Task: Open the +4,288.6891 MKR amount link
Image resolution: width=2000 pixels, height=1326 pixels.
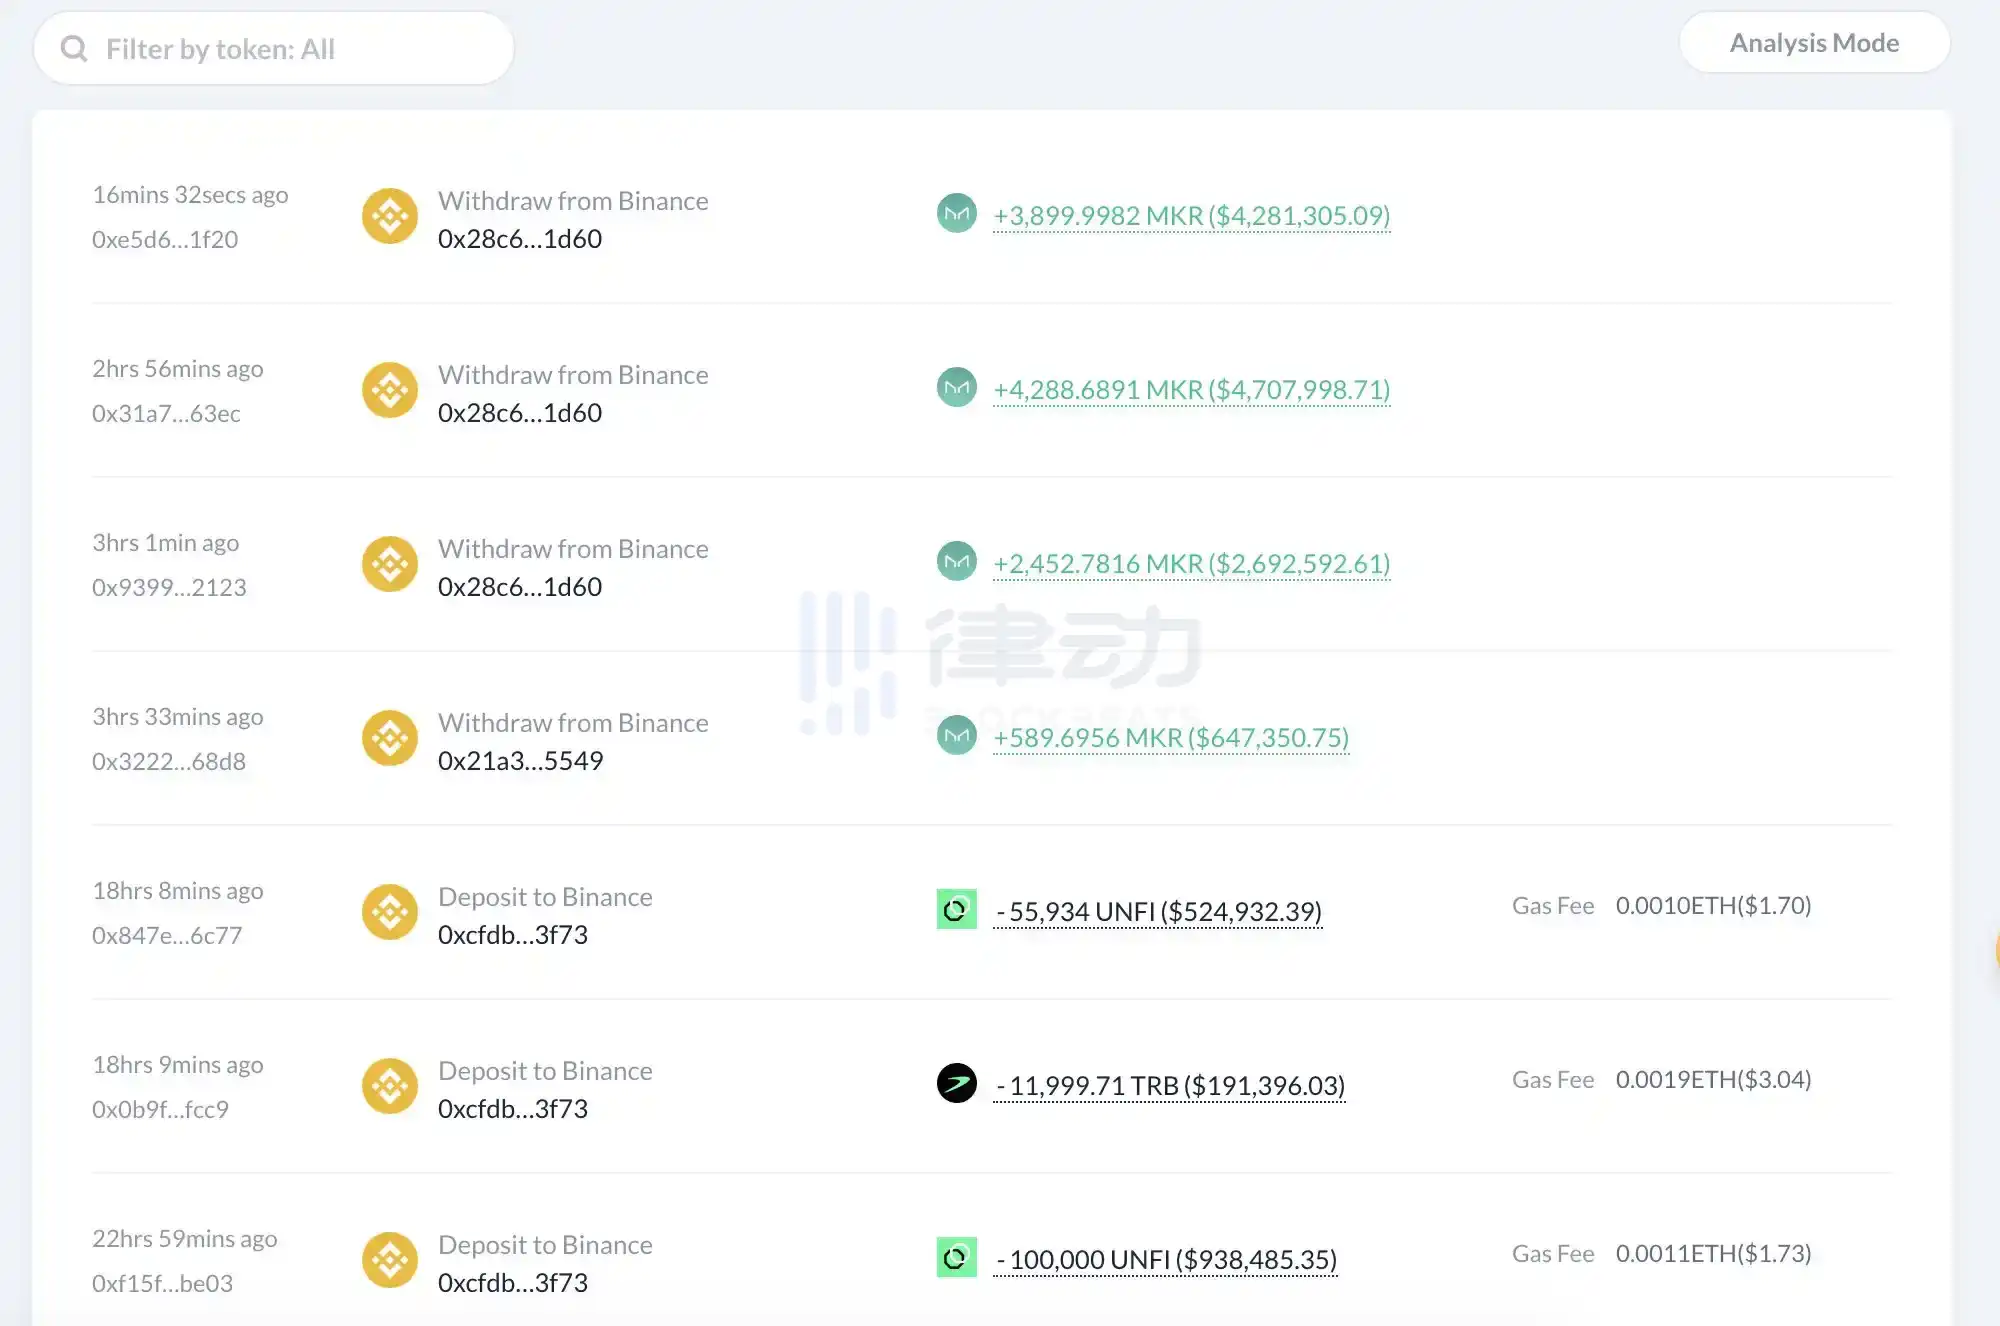Action: tap(1191, 390)
